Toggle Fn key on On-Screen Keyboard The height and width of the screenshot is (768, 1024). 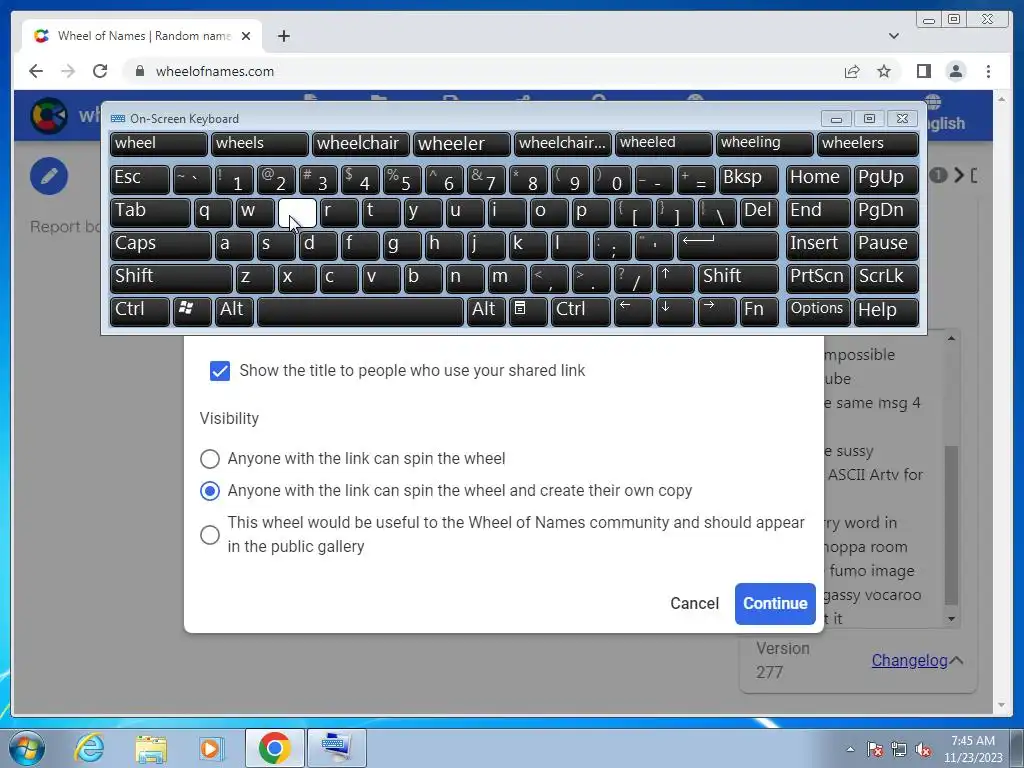[760, 311]
